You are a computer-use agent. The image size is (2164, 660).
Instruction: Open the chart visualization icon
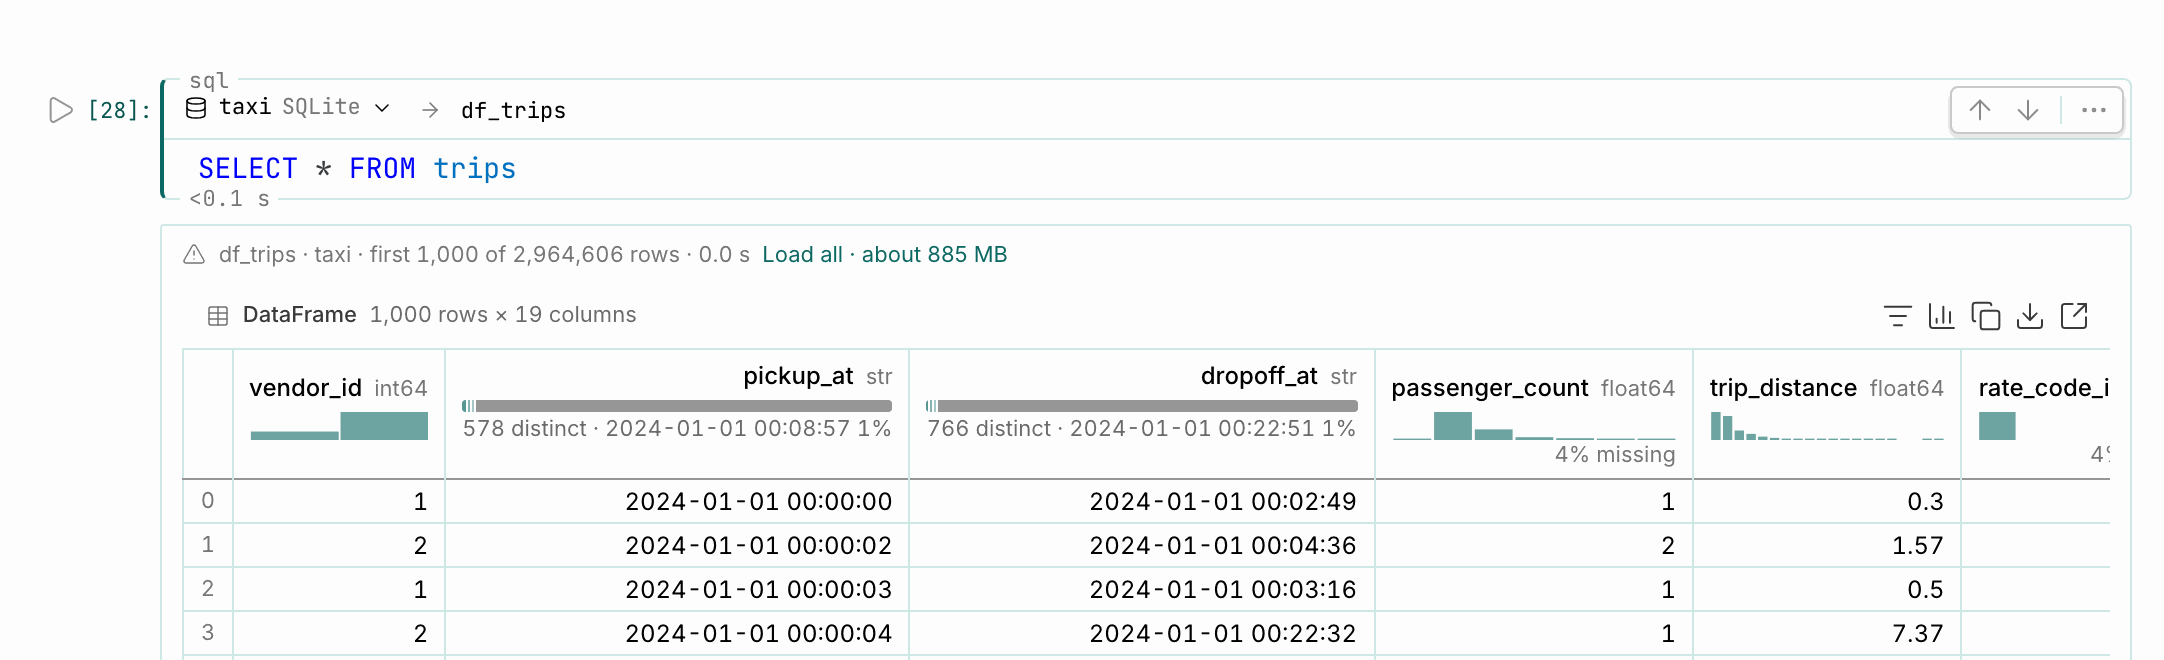pos(1941,316)
